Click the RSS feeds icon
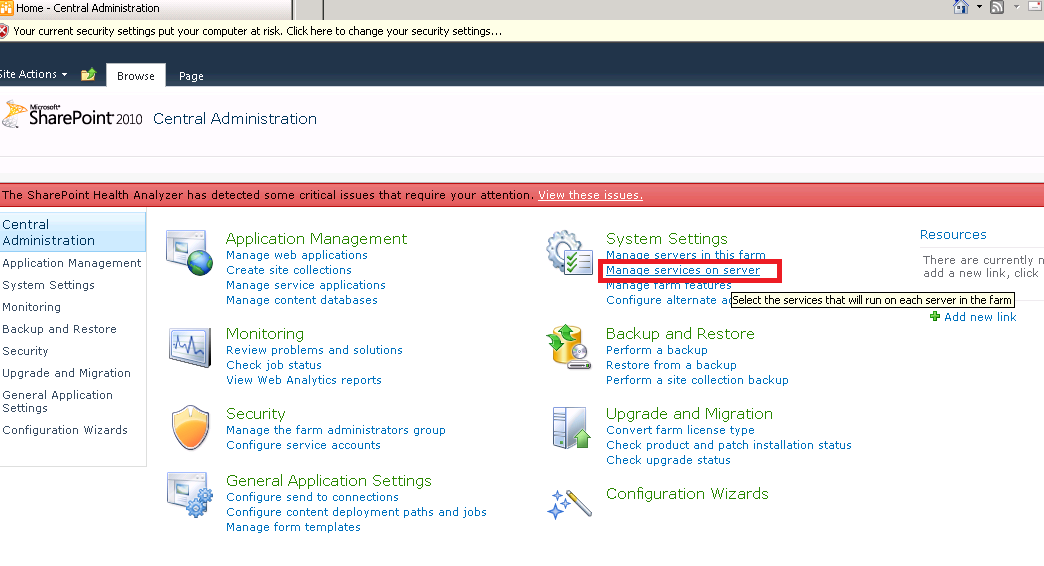Image resolution: width=1044 pixels, height=566 pixels. pyautogui.click(x=997, y=7)
